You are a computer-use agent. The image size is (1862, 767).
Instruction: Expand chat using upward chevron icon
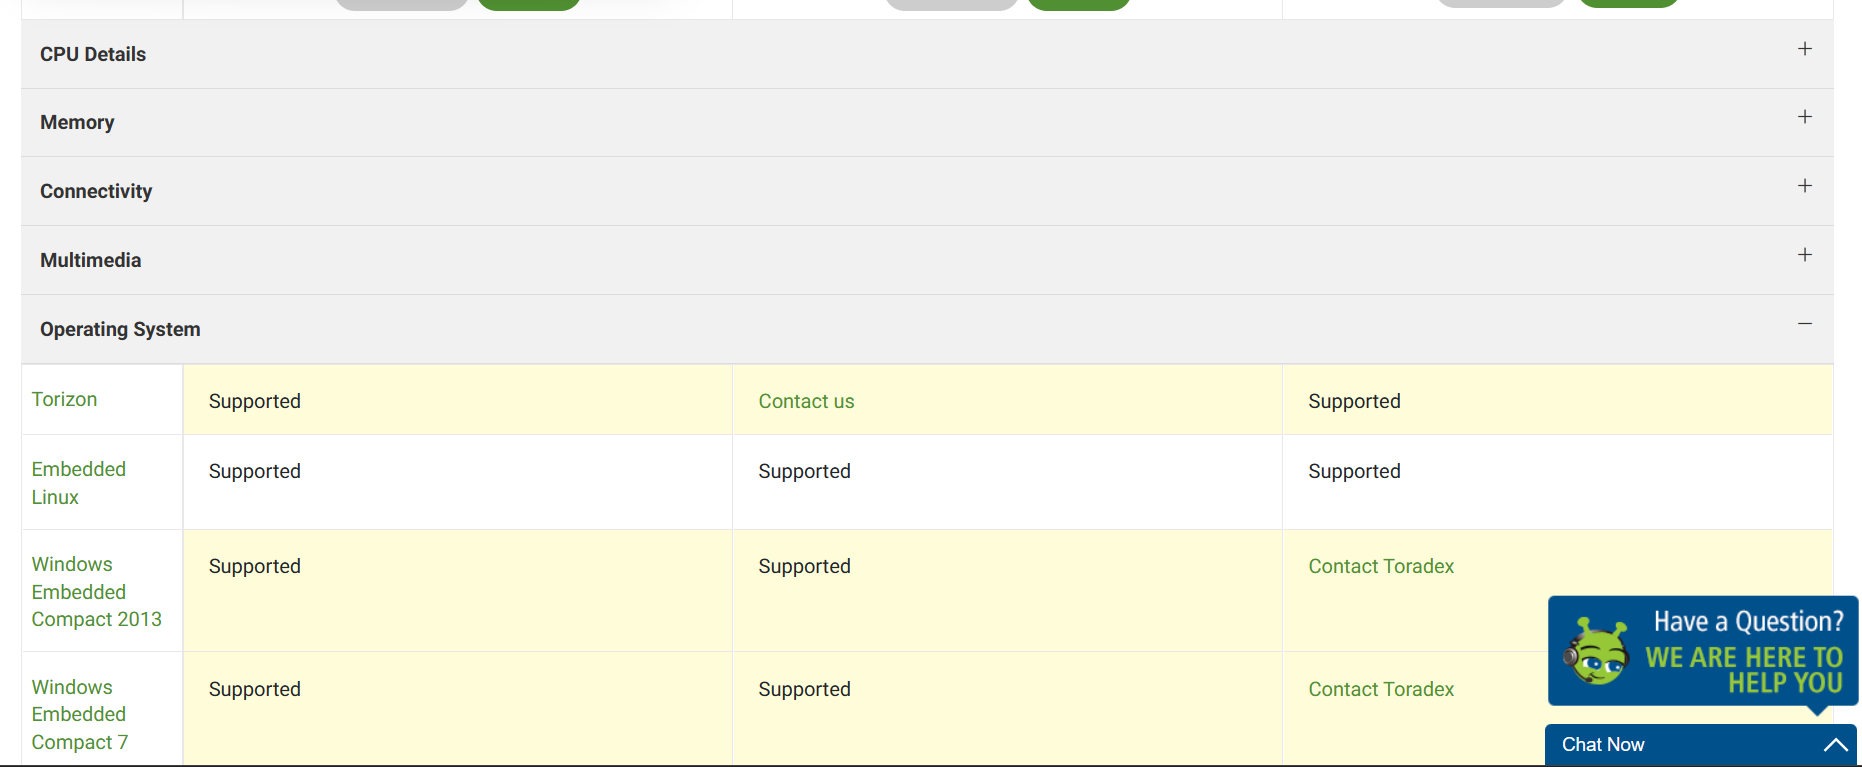point(1835,745)
